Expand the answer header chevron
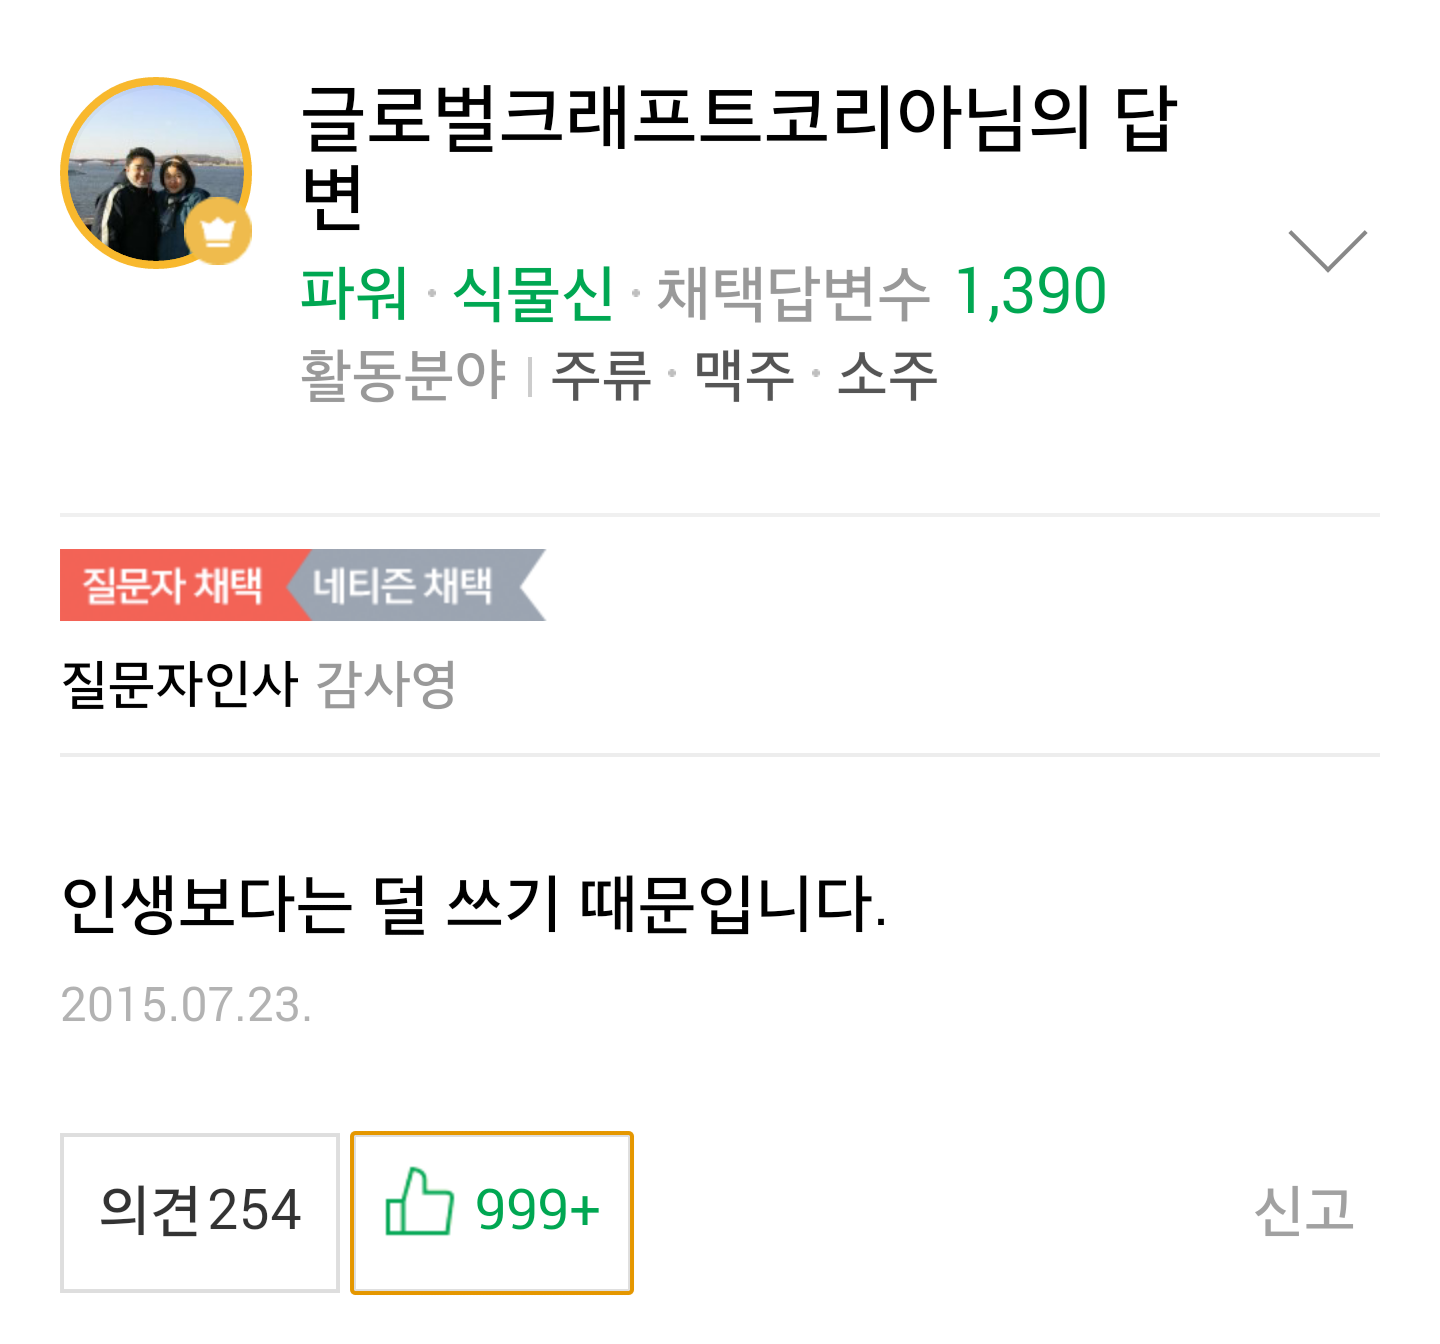This screenshot has width=1440, height=1344. click(x=1327, y=249)
